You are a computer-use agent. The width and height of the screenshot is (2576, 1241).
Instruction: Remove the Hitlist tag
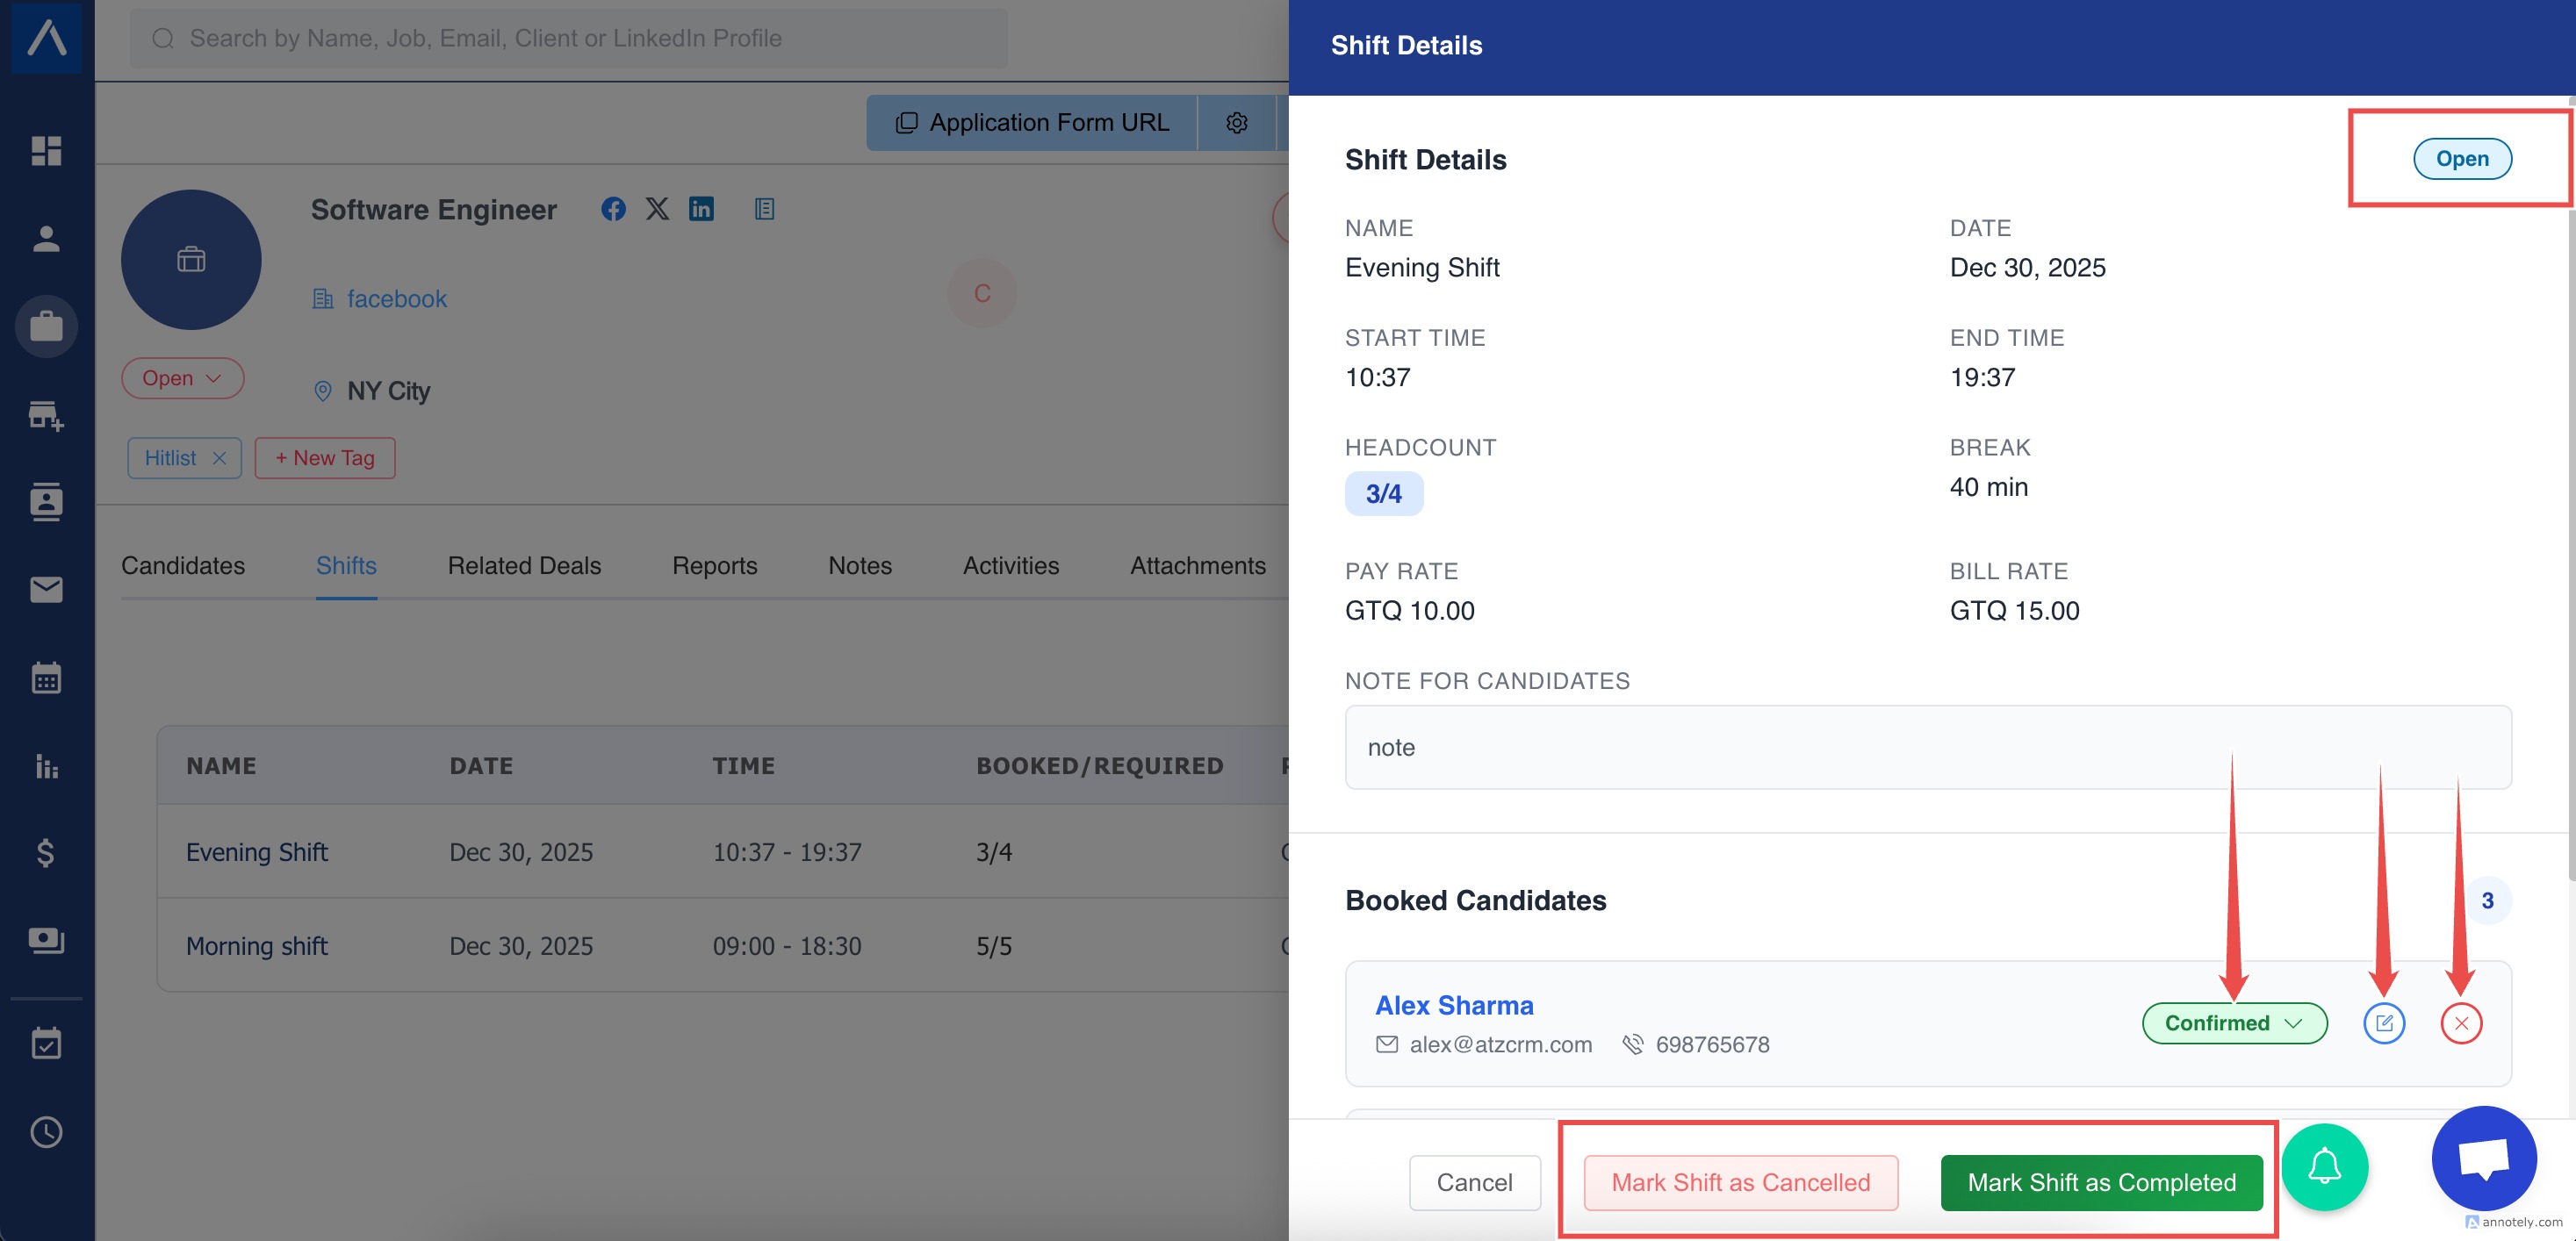[x=219, y=458]
